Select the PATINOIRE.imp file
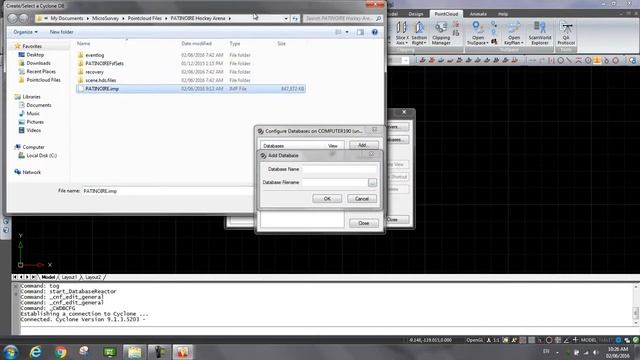 [191, 89]
